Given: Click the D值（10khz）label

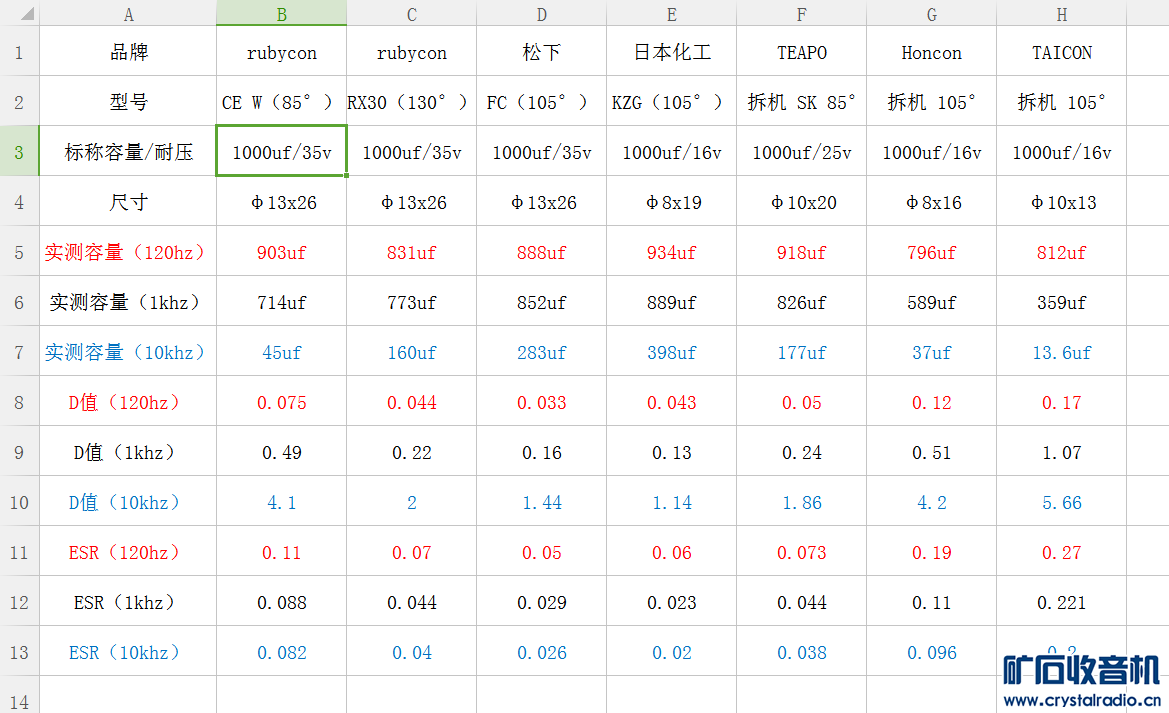Looking at the screenshot, I should point(128,502).
